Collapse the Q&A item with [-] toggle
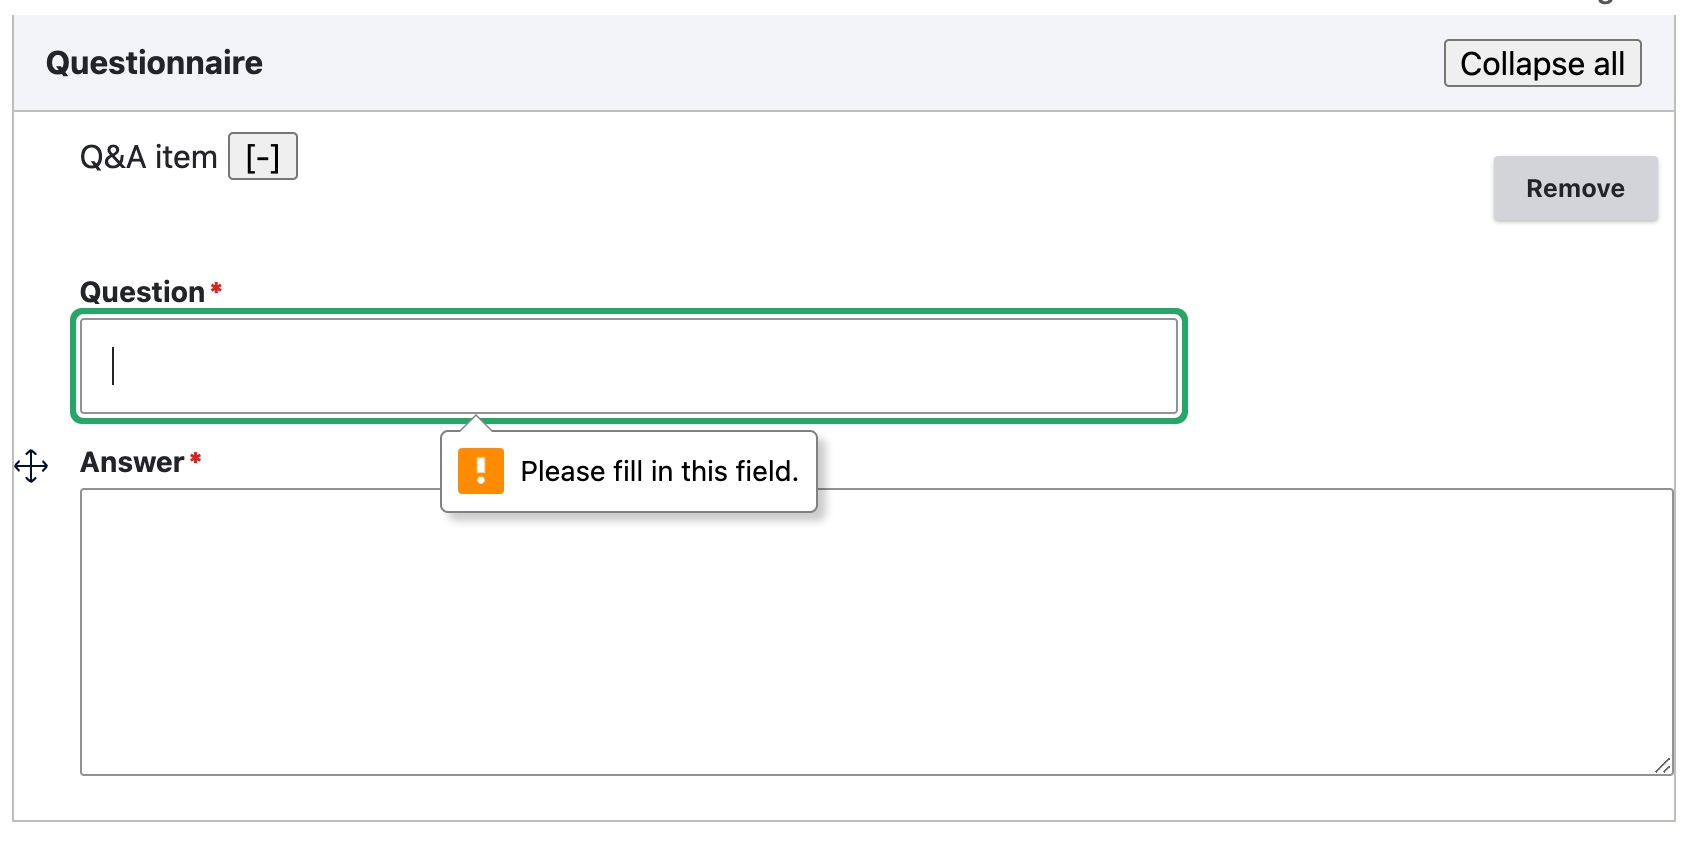Viewport: 1706px width, 842px height. click(x=263, y=156)
